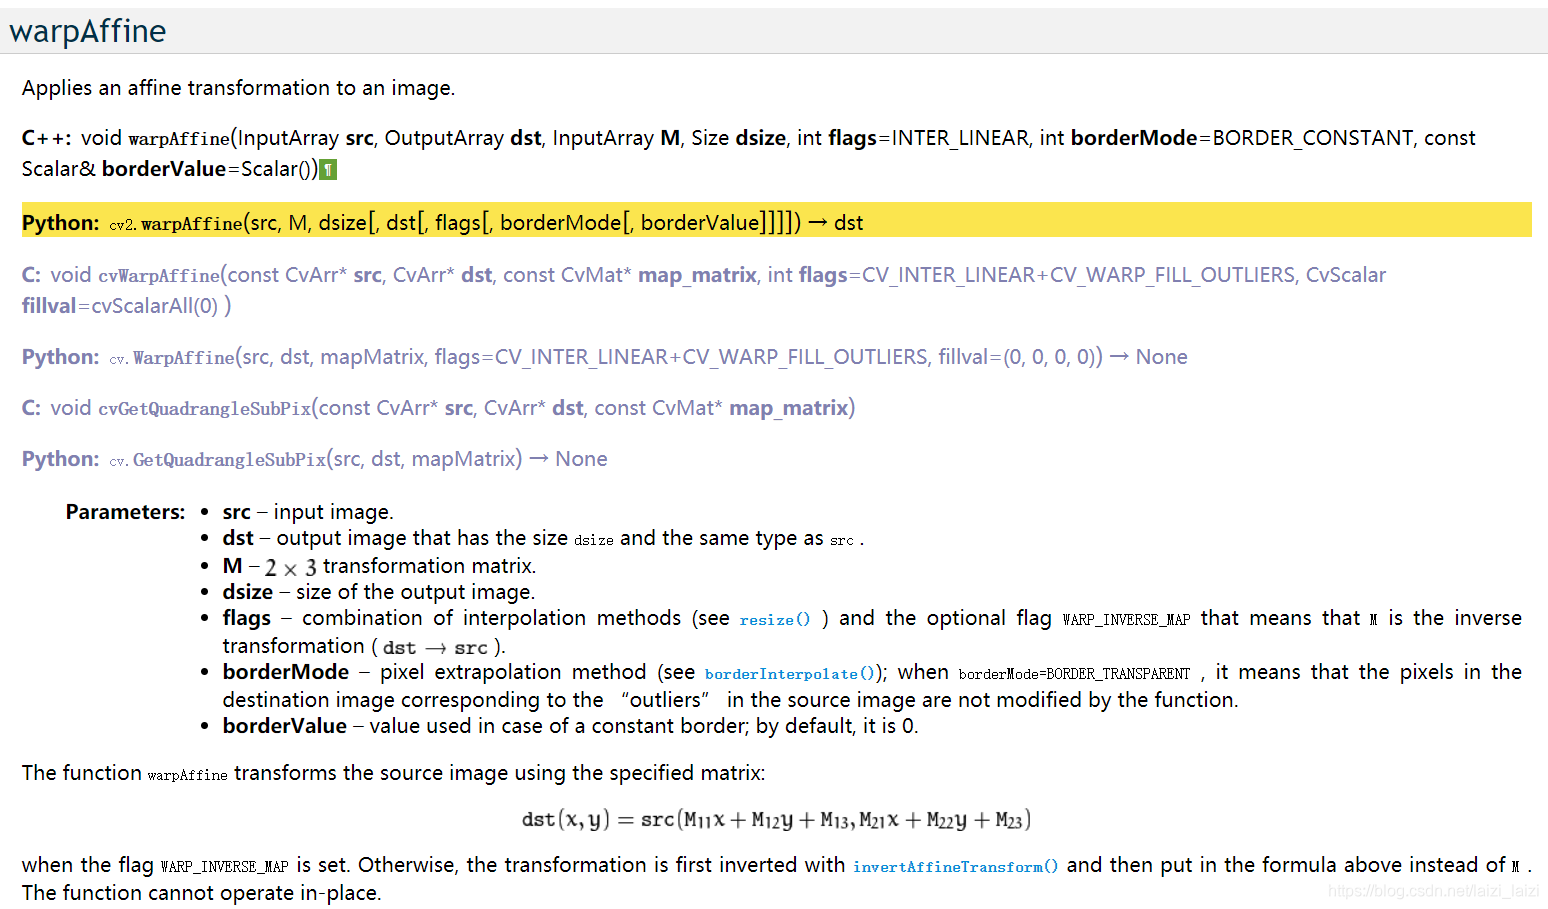Click the green permalink pilcrow icon
The image size is (1548, 909).
[328, 169]
